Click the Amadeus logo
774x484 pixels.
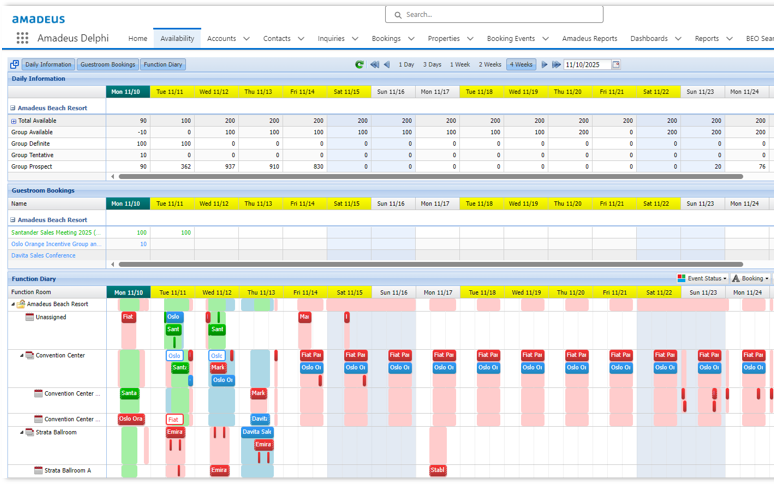pyautogui.click(x=39, y=19)
